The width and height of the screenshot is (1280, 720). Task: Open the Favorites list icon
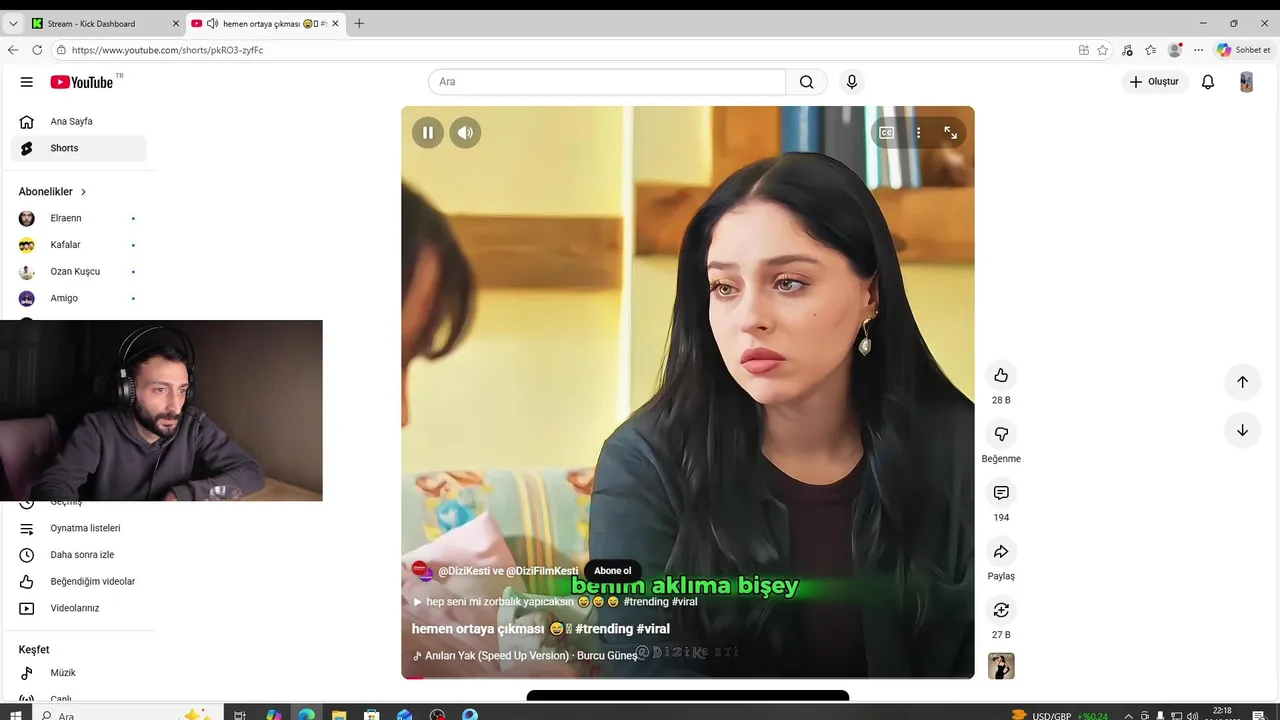[x=1151, y=50]
